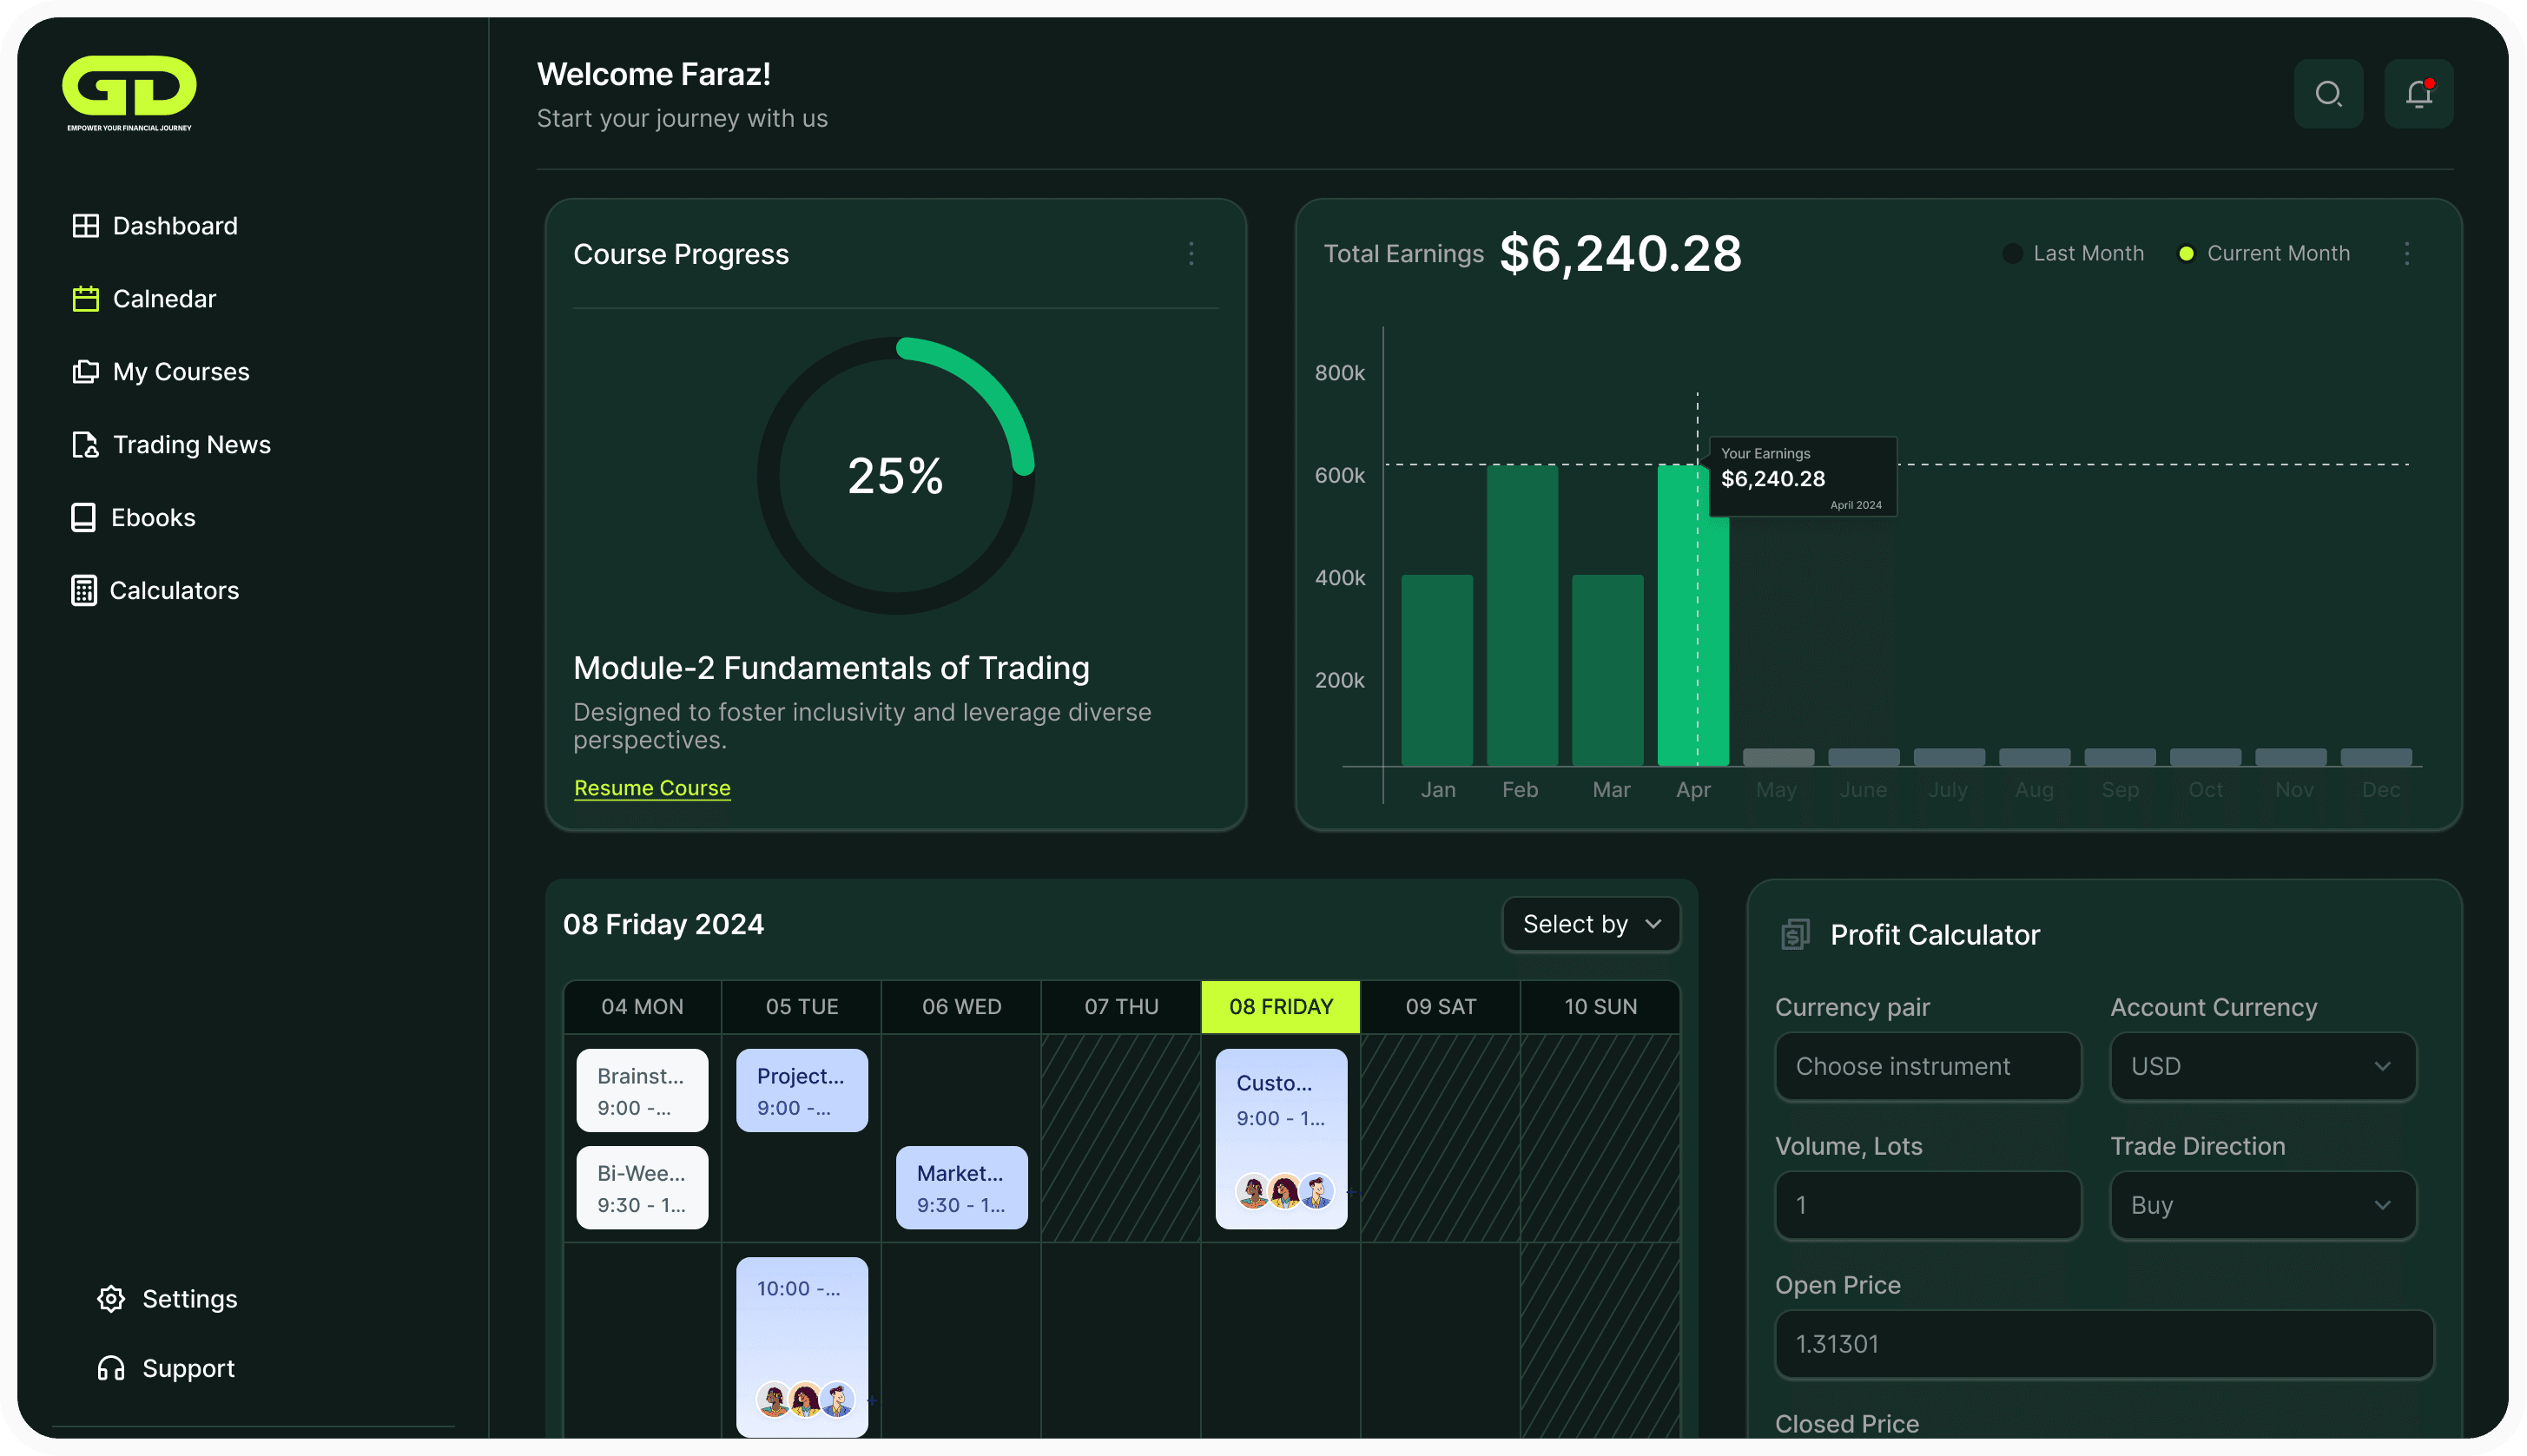2527x1456 pixels.
Task: Open the Trade Direction Buy dropdown
Action: click(2262, 1206)
